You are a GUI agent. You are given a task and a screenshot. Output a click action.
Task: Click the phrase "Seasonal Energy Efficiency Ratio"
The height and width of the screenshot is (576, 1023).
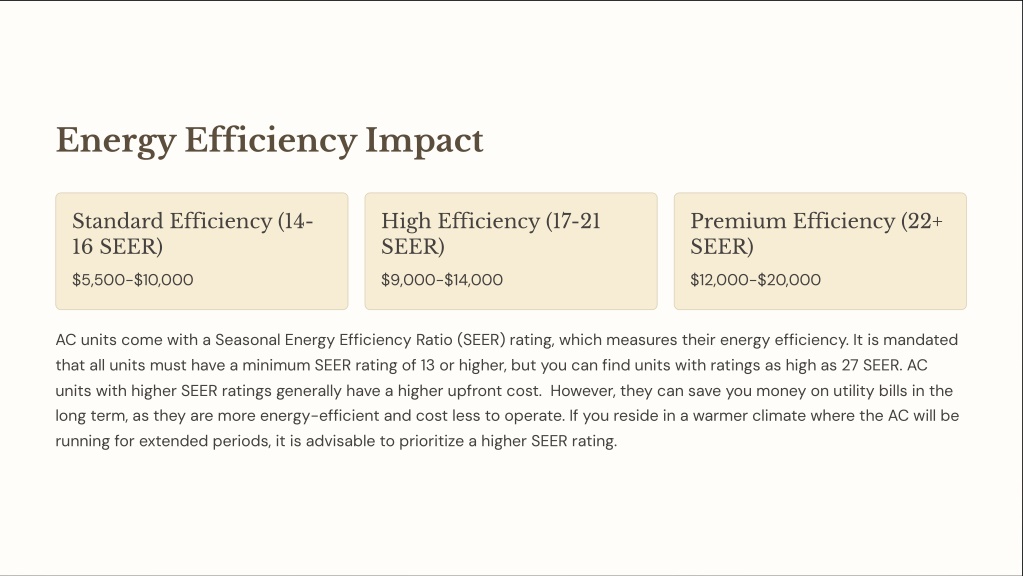click(333, 340)
